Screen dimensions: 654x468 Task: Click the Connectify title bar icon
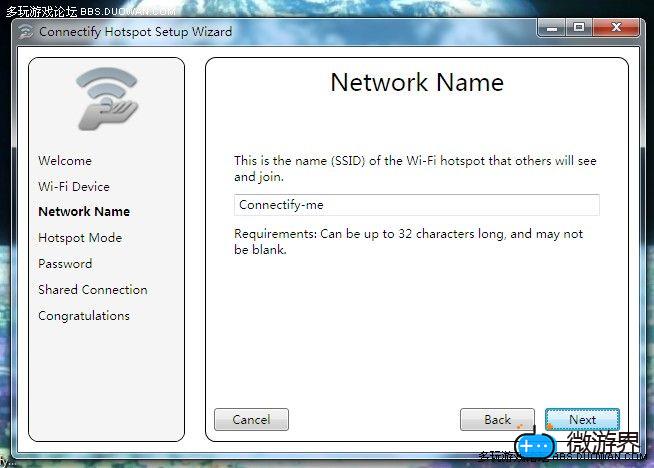25,32
